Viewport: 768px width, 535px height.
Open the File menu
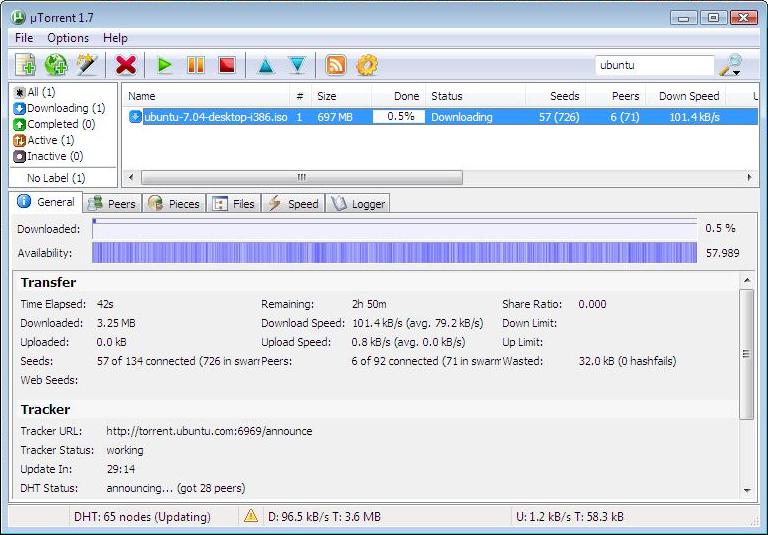(24, 38)
